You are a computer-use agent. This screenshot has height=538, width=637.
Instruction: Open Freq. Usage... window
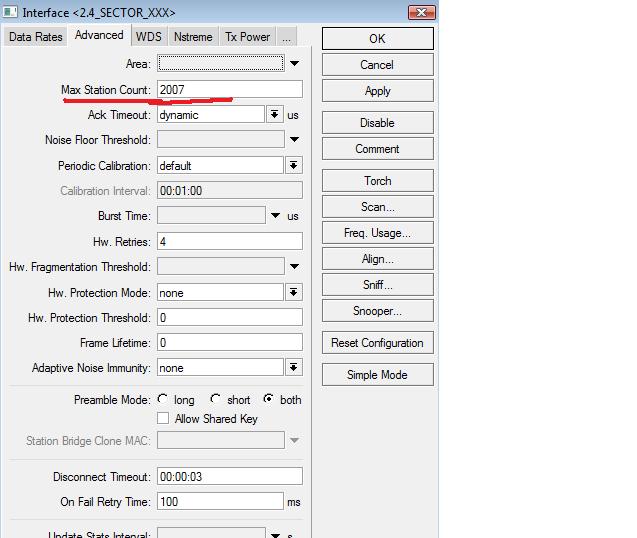(377, 233)
